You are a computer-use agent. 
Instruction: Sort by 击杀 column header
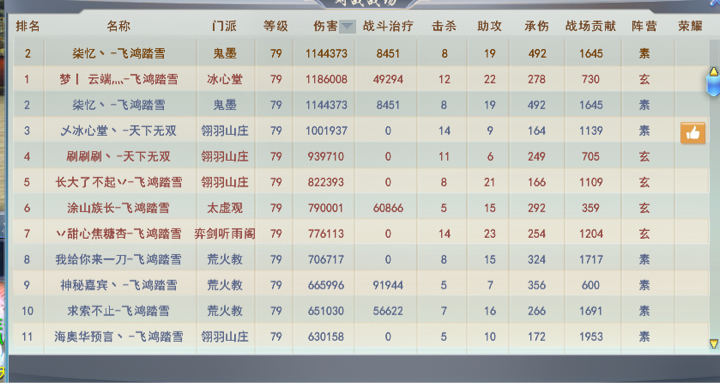click(444, 26)
